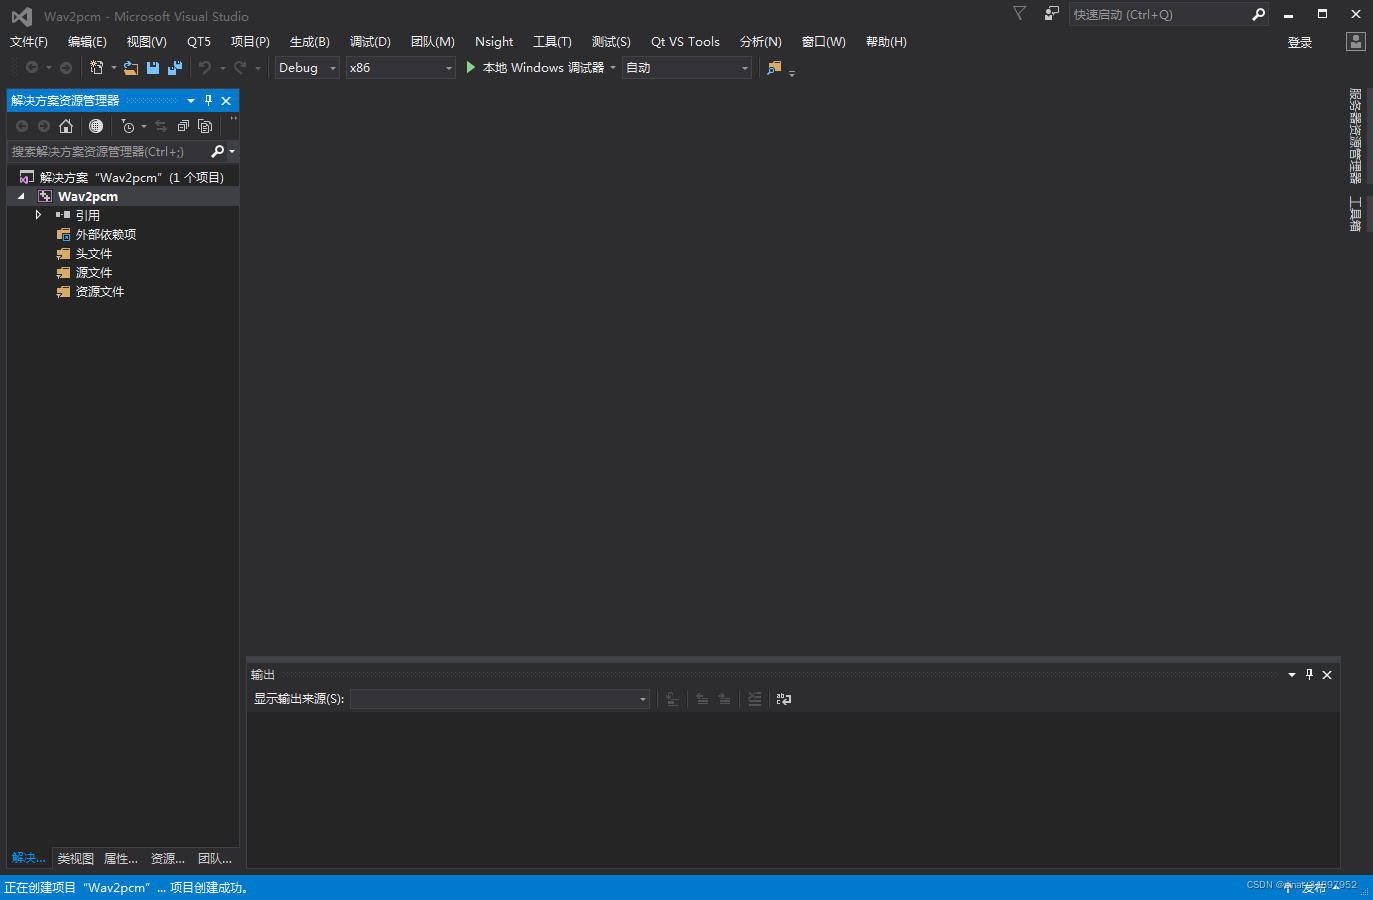
Task: Switch to 类视图 tab
Action: 76,859
